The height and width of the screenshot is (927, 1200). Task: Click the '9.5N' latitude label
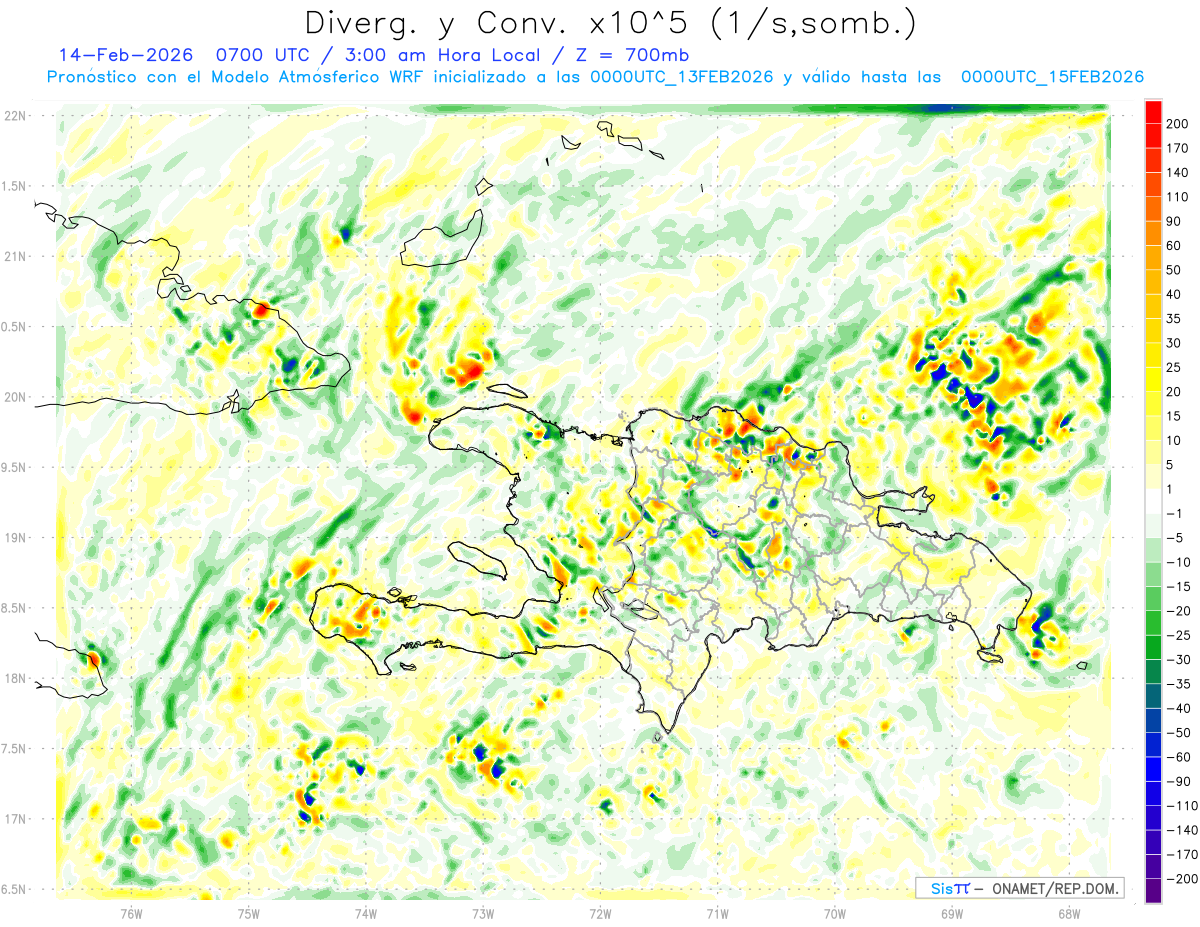click(x=15, y=467)
